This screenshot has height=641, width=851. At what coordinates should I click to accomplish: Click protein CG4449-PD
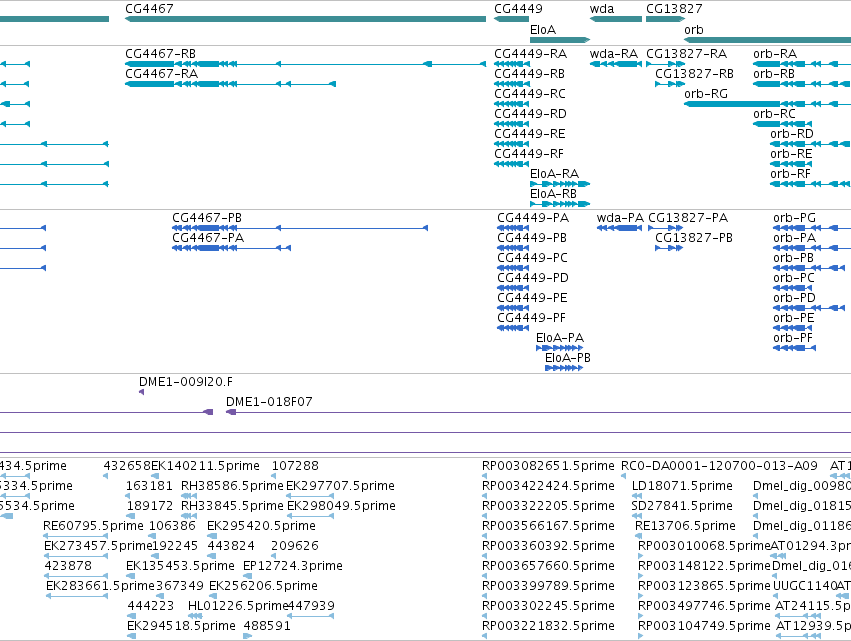pyautogui.click(x=513, y=288)
